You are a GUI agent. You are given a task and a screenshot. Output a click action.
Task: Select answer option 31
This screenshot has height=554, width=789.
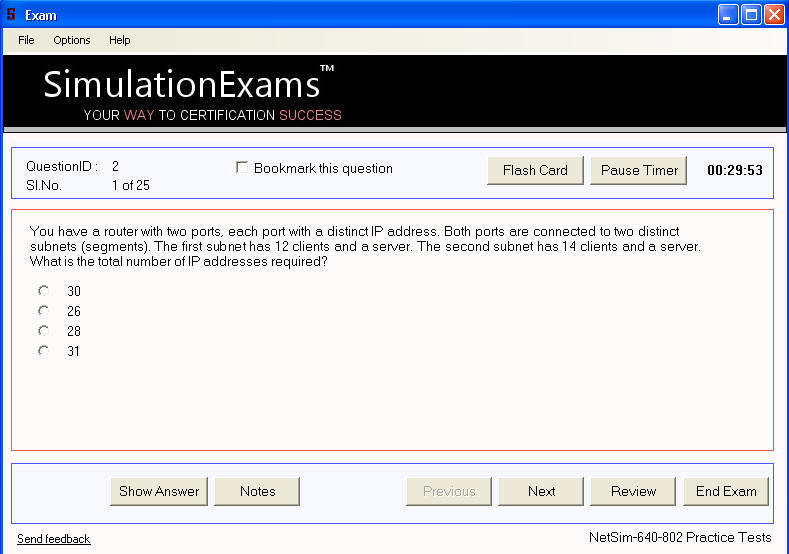(44, 351)
